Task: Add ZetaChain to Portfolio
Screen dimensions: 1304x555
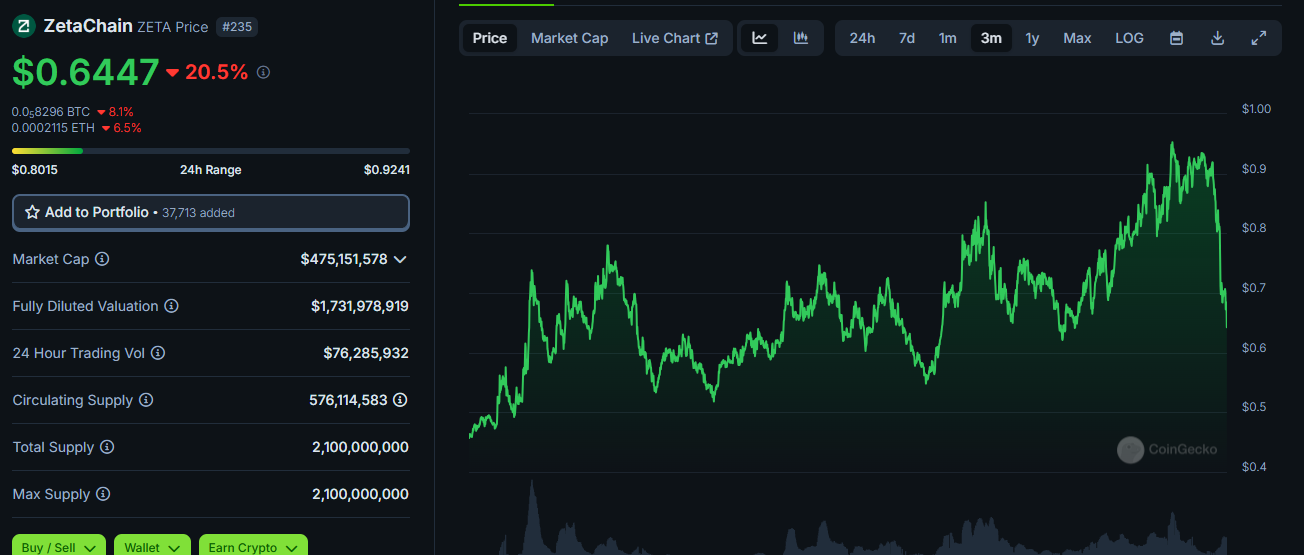Action: 211,212
